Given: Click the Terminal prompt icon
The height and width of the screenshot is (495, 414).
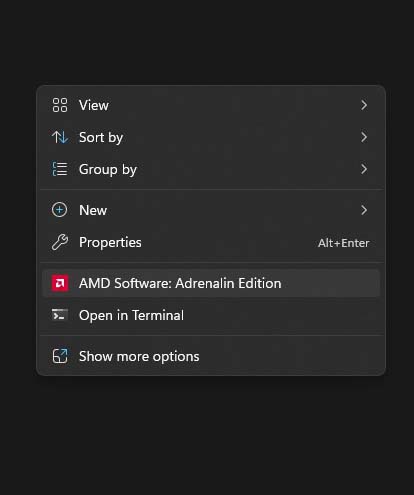Looking at the screenshot, I should [x=60, y=315].
